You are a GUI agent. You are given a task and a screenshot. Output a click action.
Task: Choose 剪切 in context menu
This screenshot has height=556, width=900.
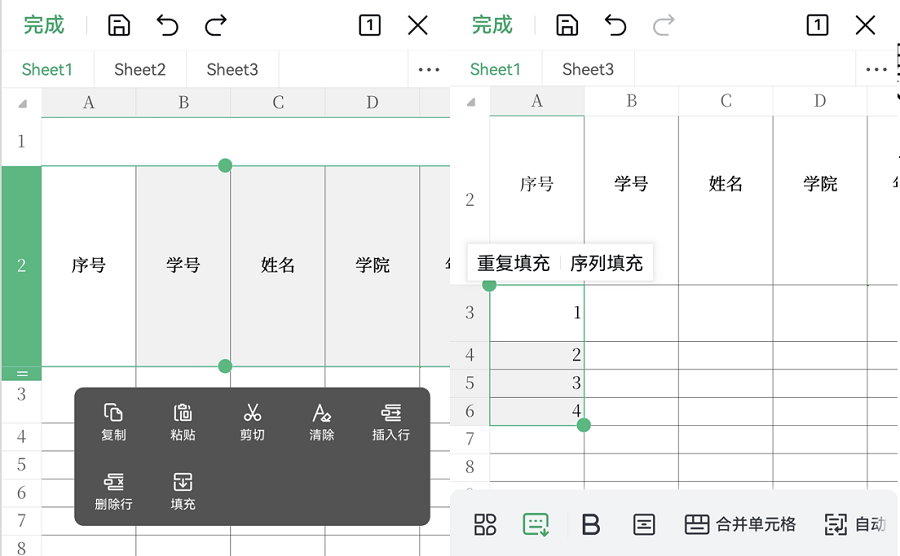pyautogui.click(x=252, y=422)
